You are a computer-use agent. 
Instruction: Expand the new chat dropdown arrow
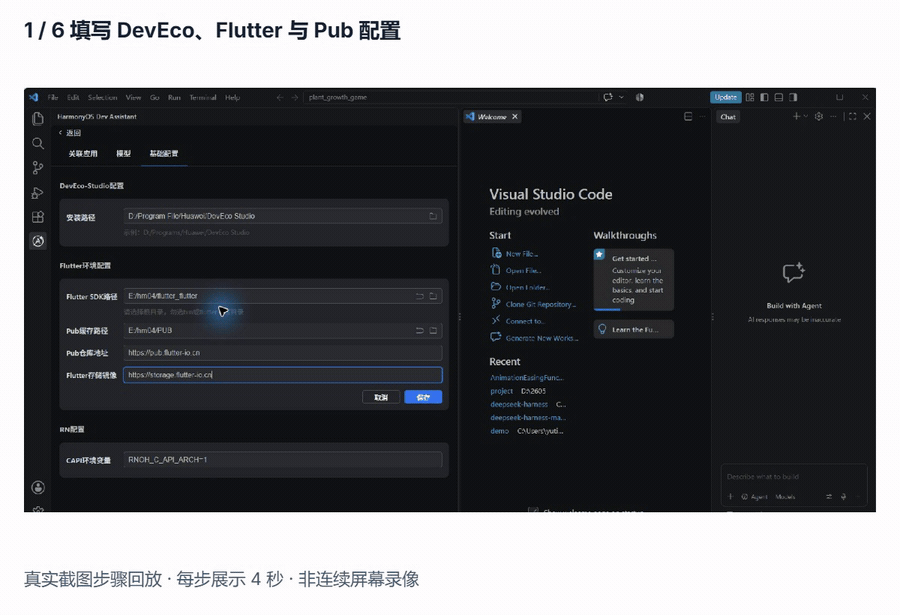point(806,117)
